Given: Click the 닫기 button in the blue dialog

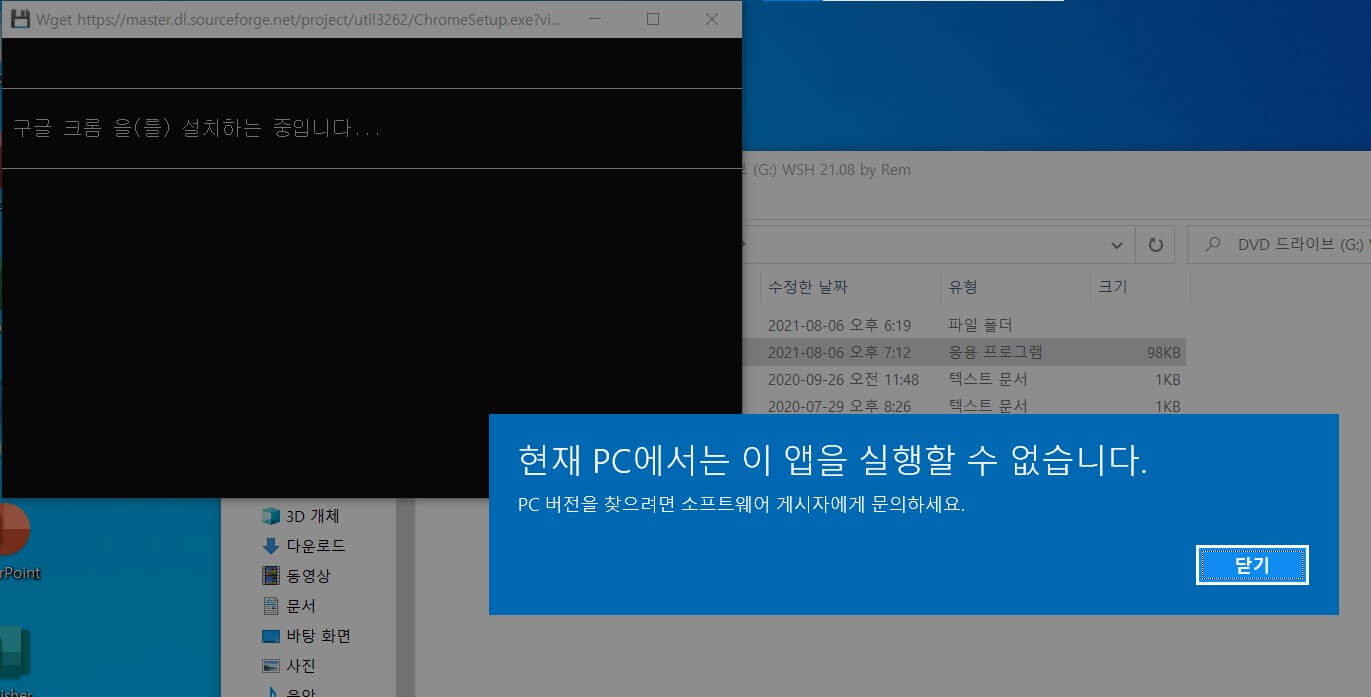Looking at the screenshot, I should pyautogui.click(x=1252, y=566).
